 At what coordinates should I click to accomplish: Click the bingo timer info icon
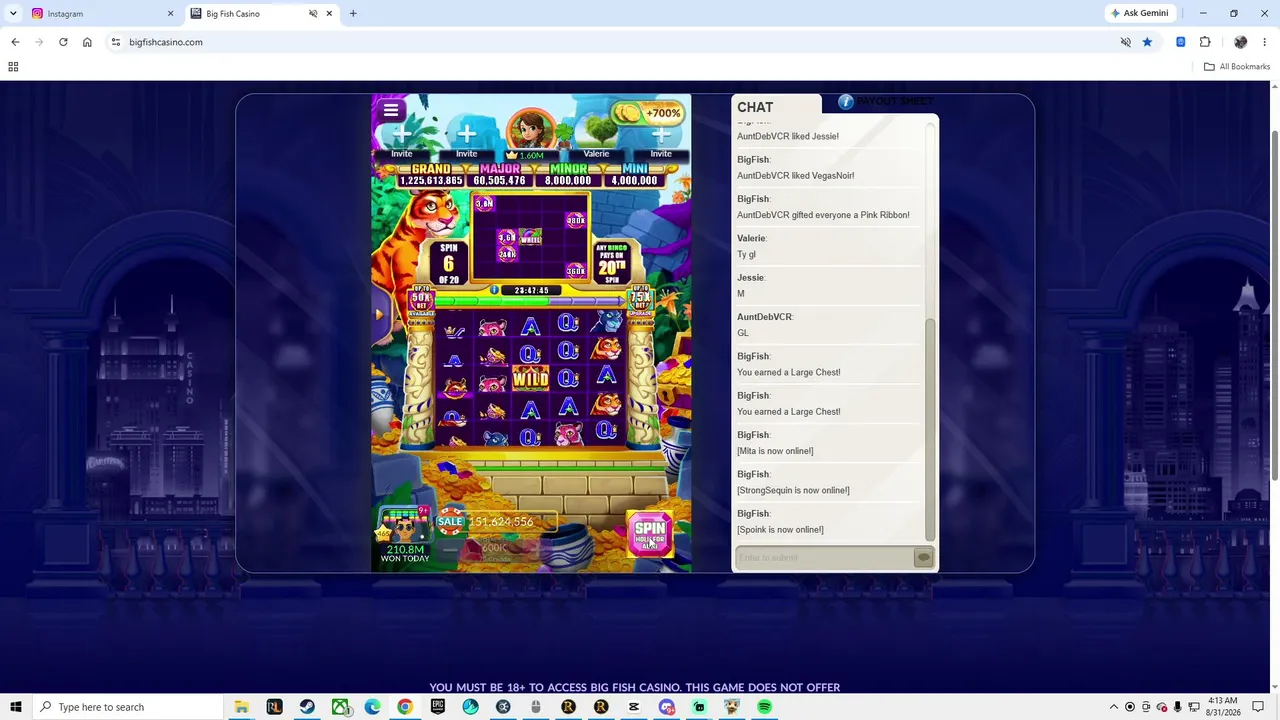pyautogui.click(x=494, y=290)
